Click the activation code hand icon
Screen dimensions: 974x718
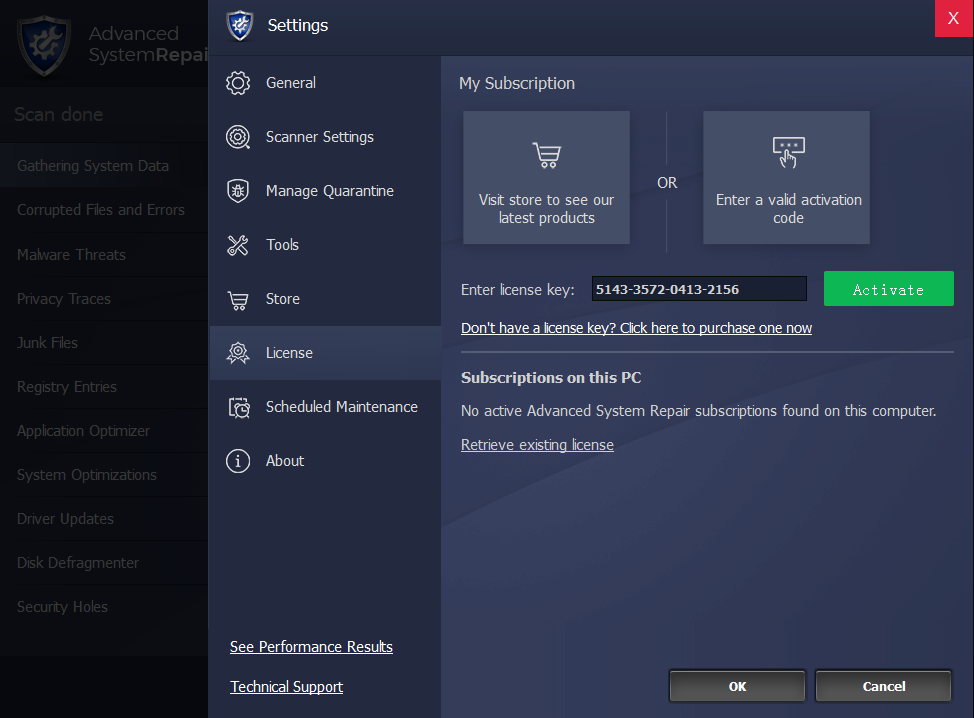(788, 152)
